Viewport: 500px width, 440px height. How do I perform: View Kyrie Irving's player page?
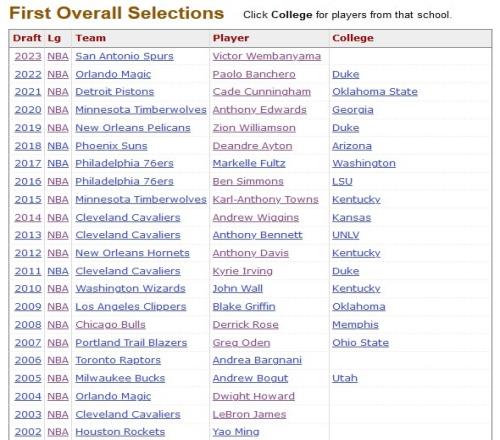(242, 271)
